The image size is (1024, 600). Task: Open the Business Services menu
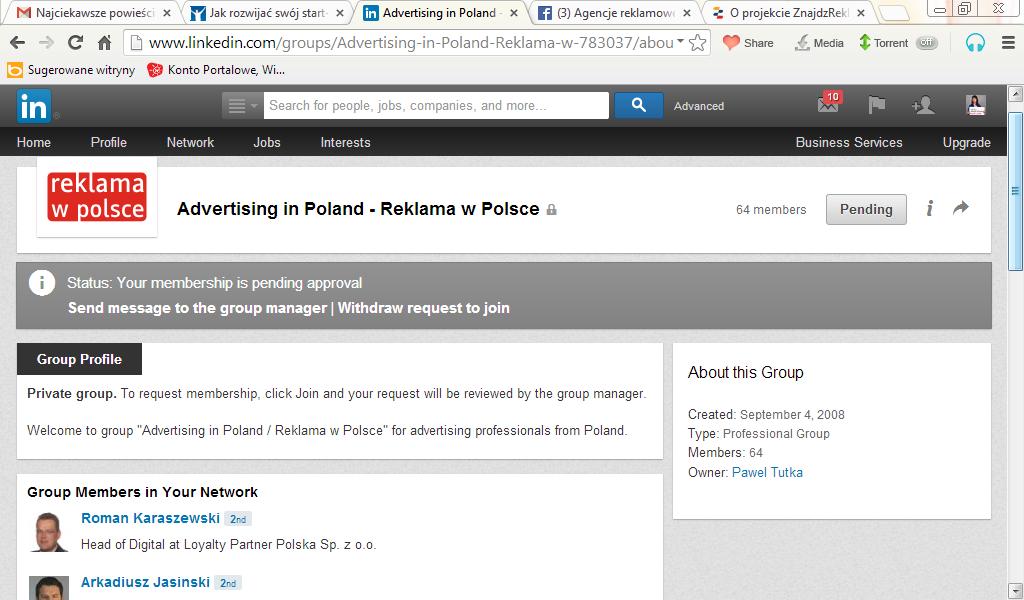tap(849, 142)
